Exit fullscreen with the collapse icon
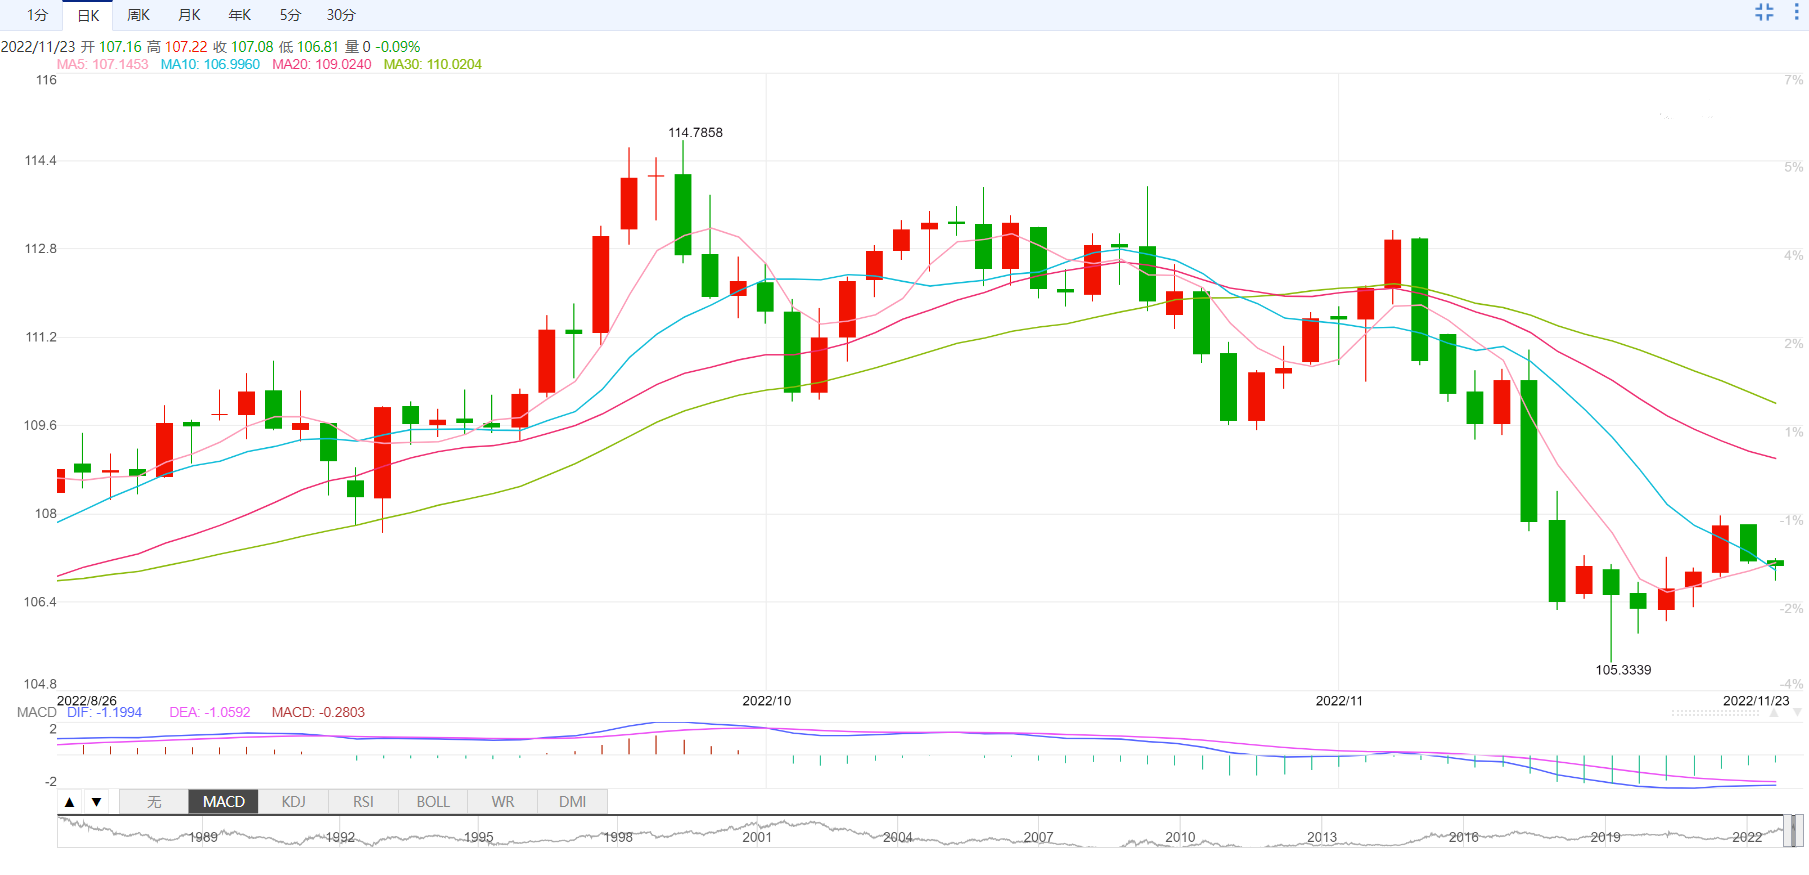The image size is (1809, 875). pyautogui.click(x=1764, y=12)
